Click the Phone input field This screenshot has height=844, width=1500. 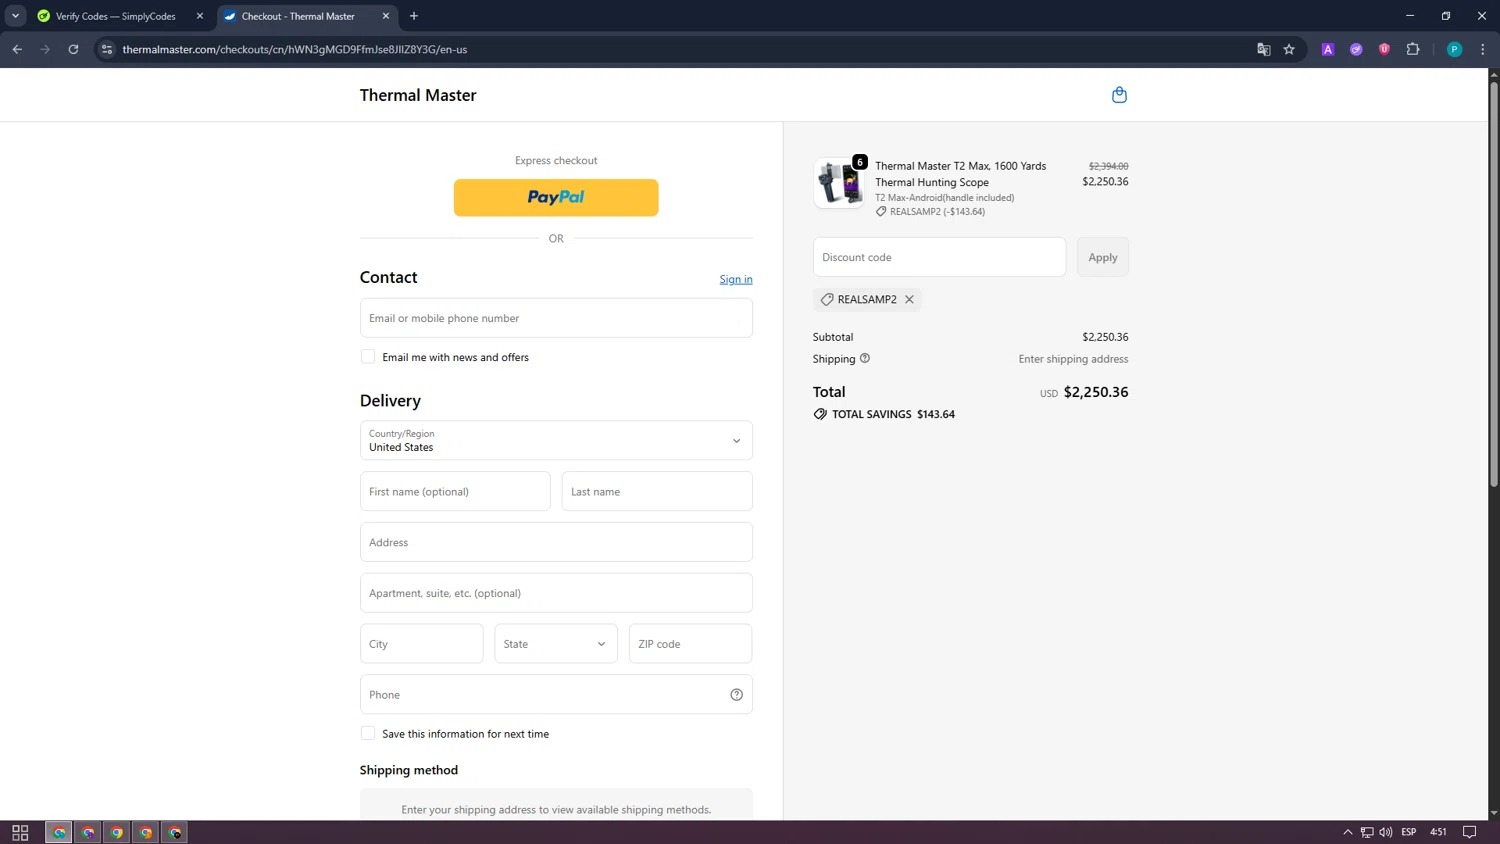[556, 695]
